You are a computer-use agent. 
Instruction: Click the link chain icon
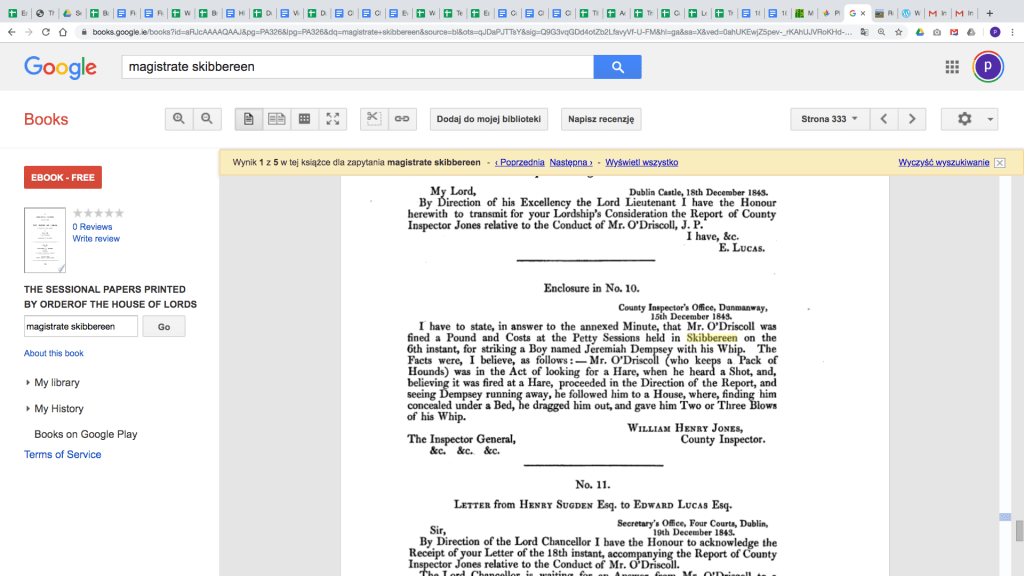[402, 119]
